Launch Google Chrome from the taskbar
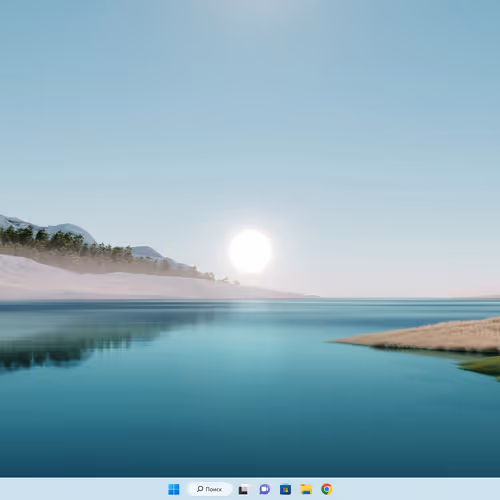Image resolution: width=500 pixels, height=500 pixels. coord(327,489)
